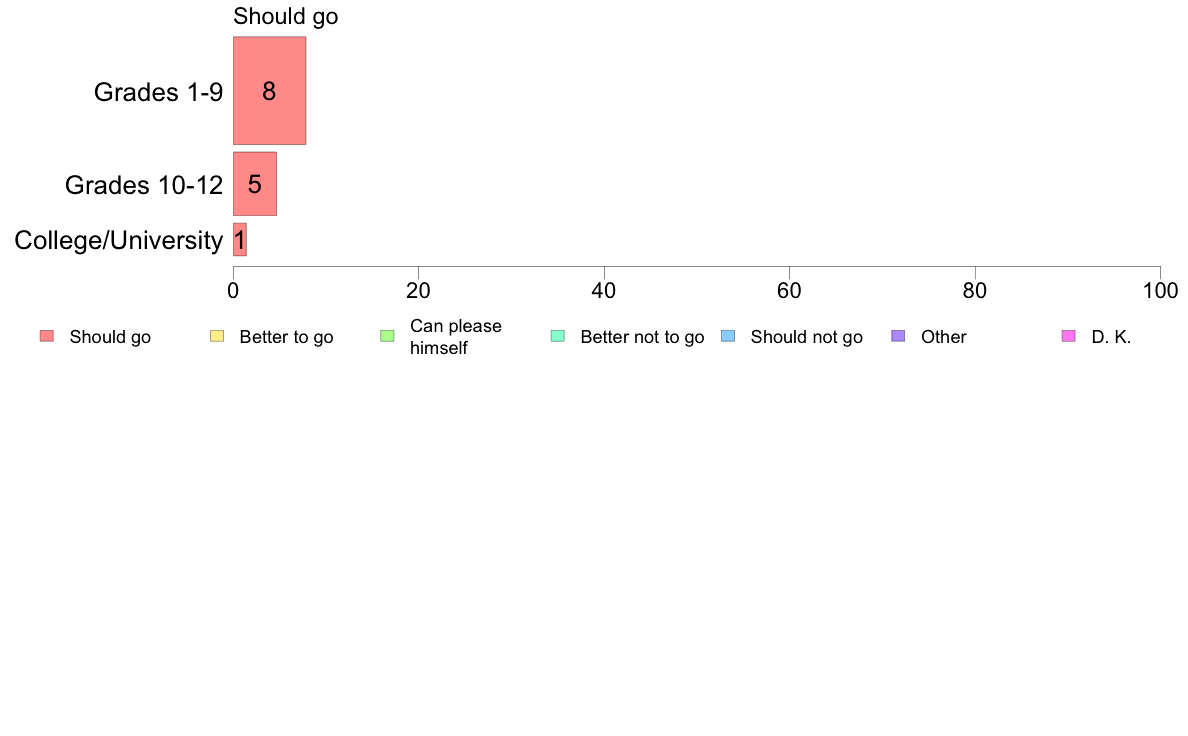The height and width of the screenshot is (736, 1188).
Task: Click the purple Other legend swatch
Action: pyautogui.click(x=898, y=336)
